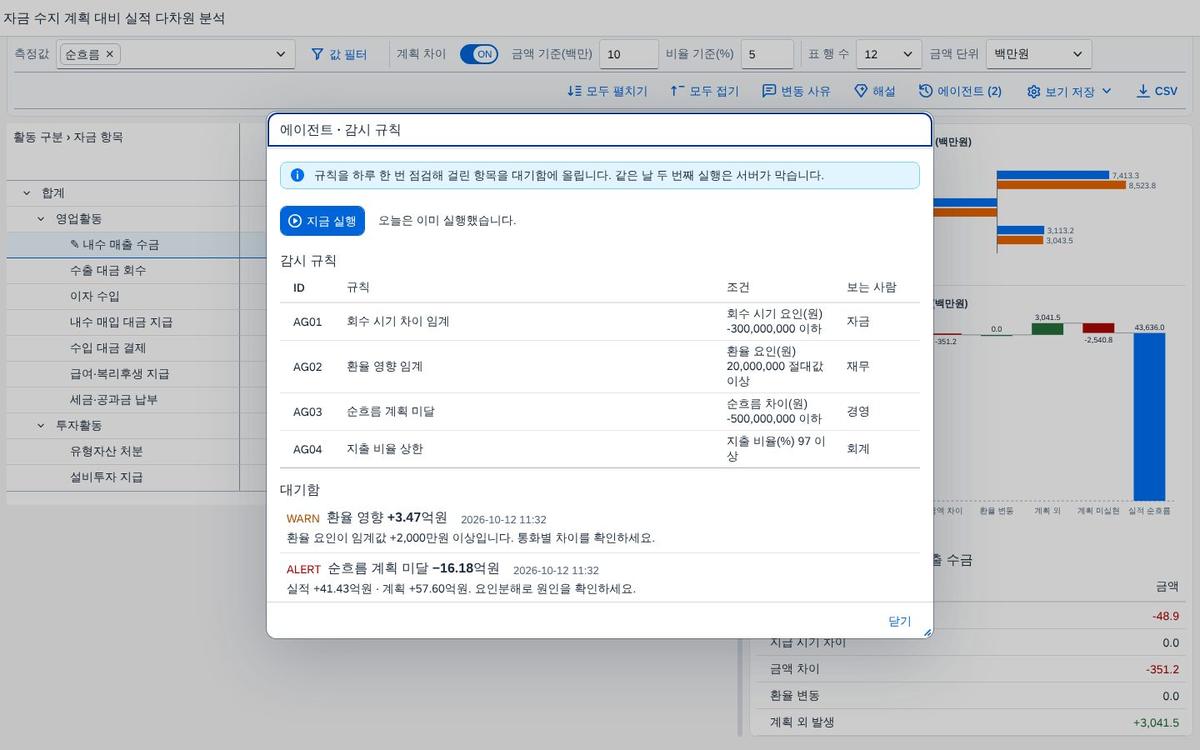Close the dialog with 닫기
This screenshot has width=1200, height=750.
899,621
